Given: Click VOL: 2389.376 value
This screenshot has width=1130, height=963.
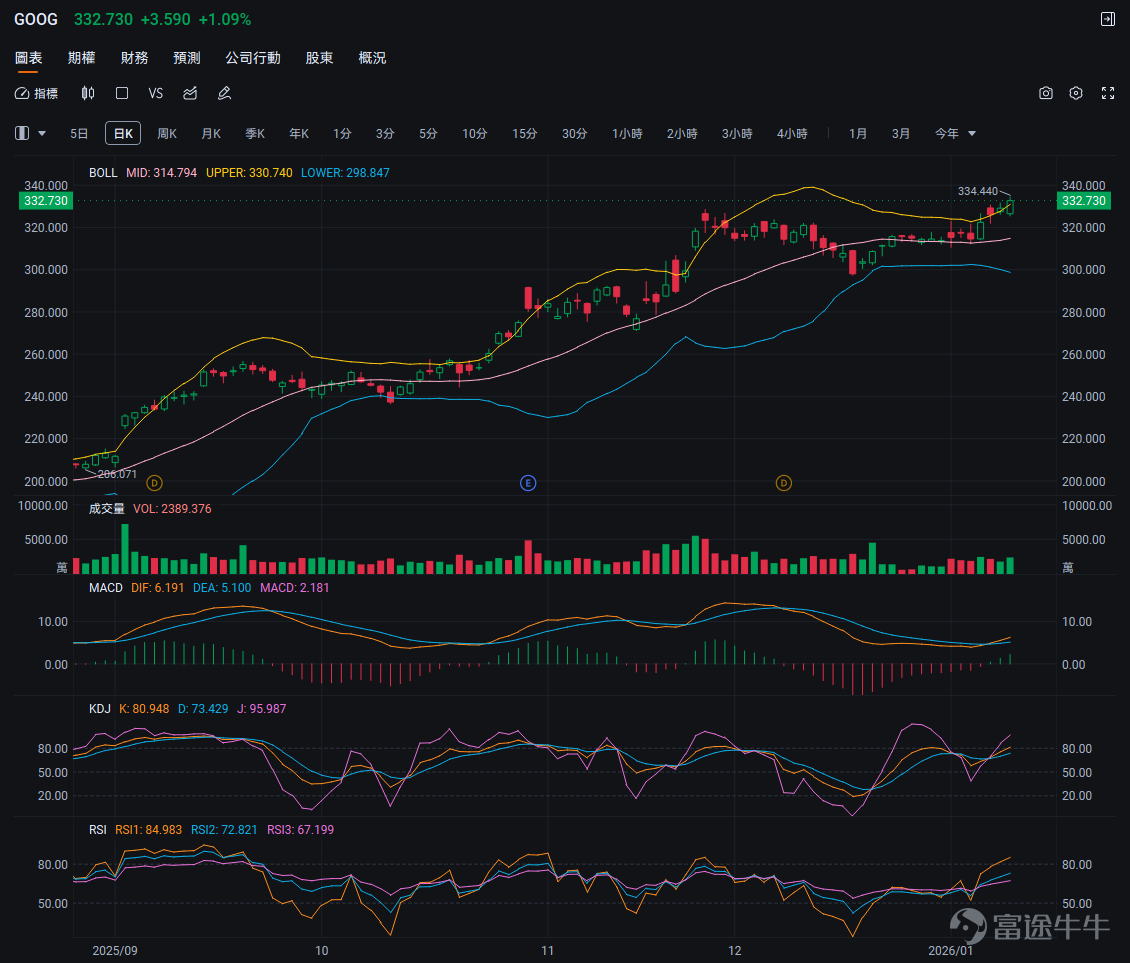Looking at the screenshot, I should (x=172, y=509).
